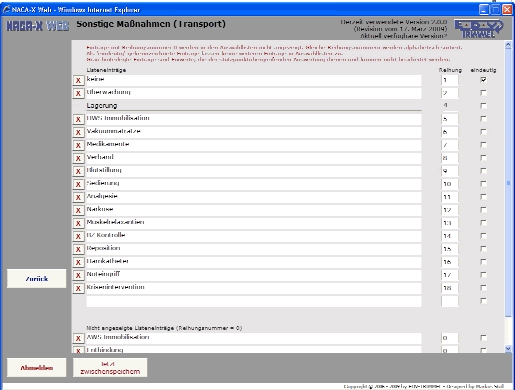515x390 pixels.
Task: Remove the Verband entry with its X
Action: click(x=78, y=158)
